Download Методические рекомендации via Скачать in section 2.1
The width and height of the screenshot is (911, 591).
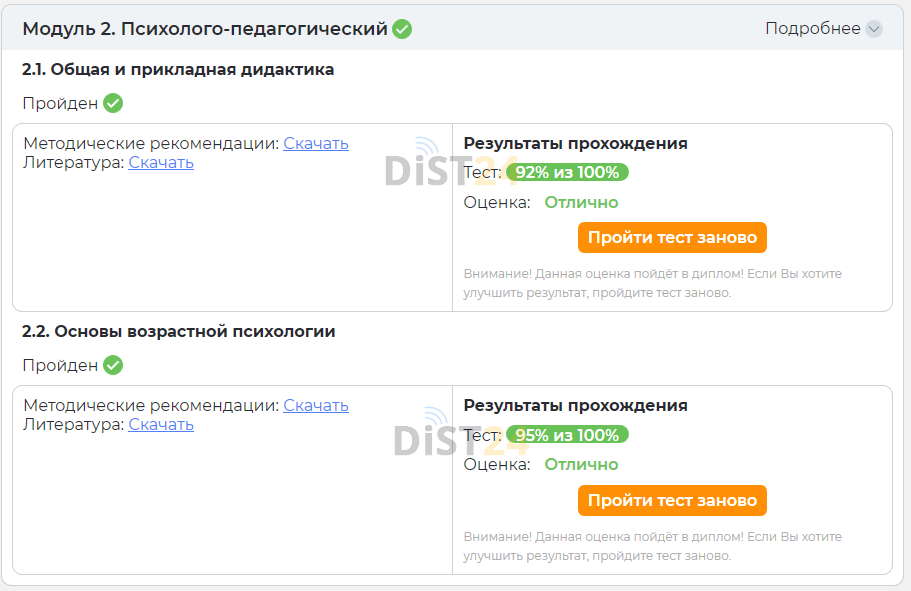tap(316, 143)
